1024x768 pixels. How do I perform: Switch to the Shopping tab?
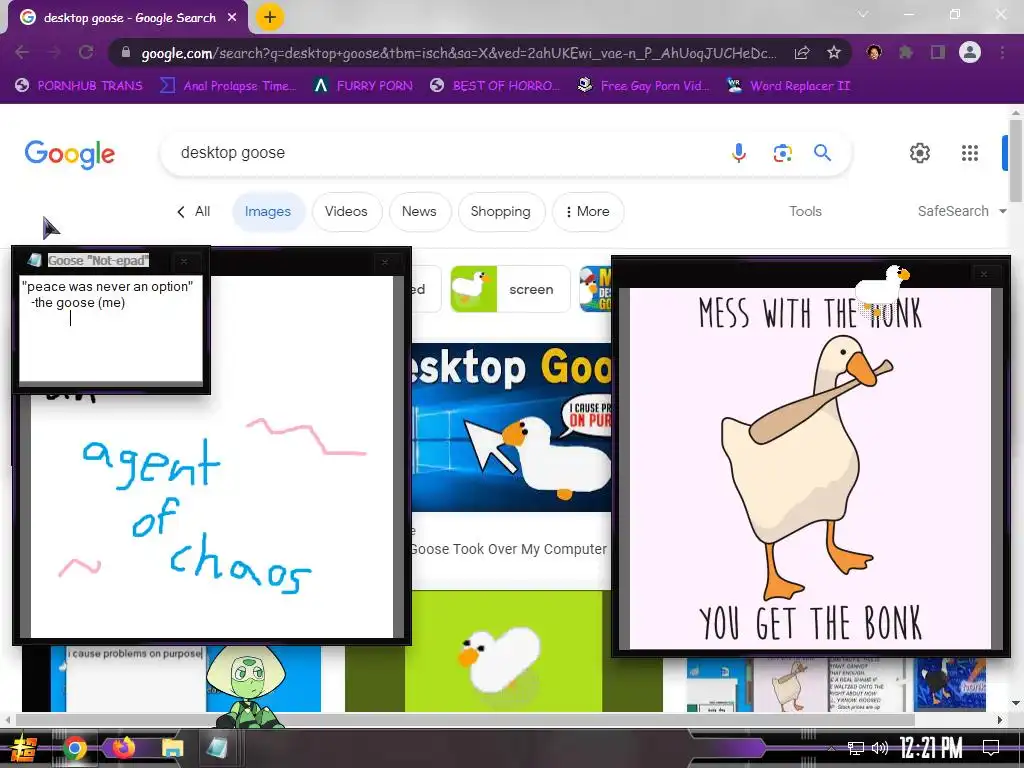500,212
